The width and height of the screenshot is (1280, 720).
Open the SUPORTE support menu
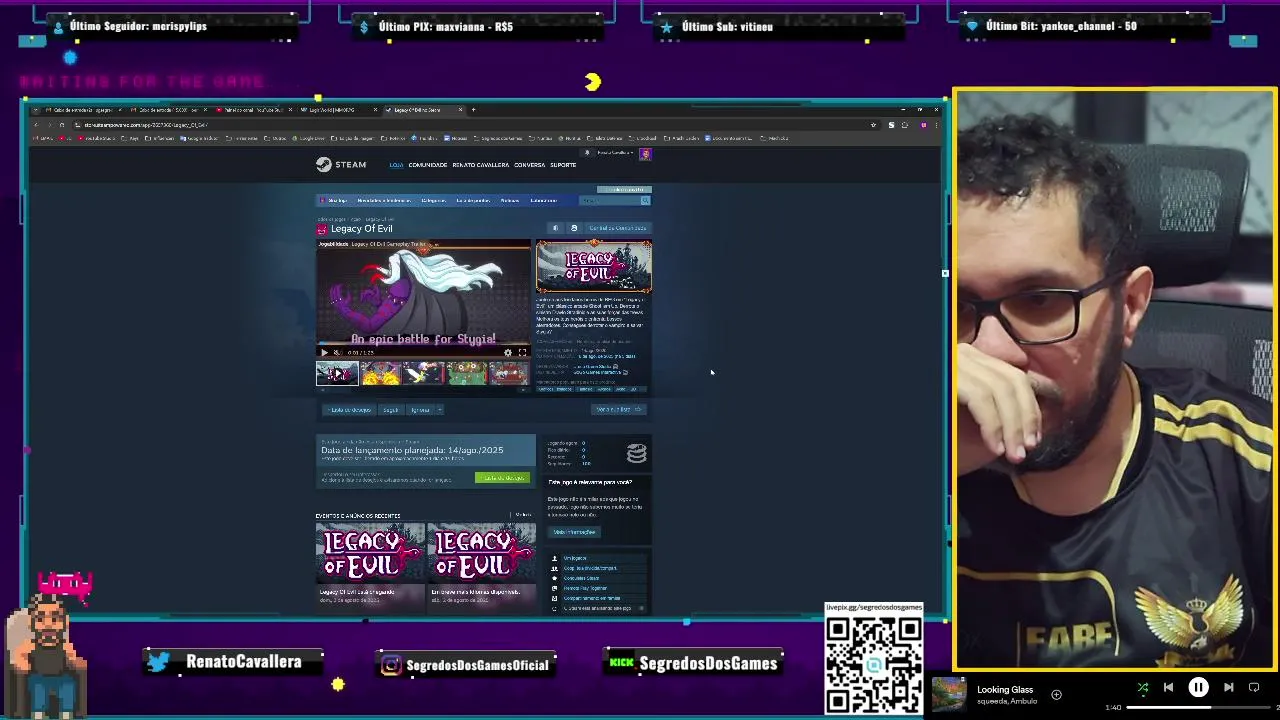pos(563,165)
